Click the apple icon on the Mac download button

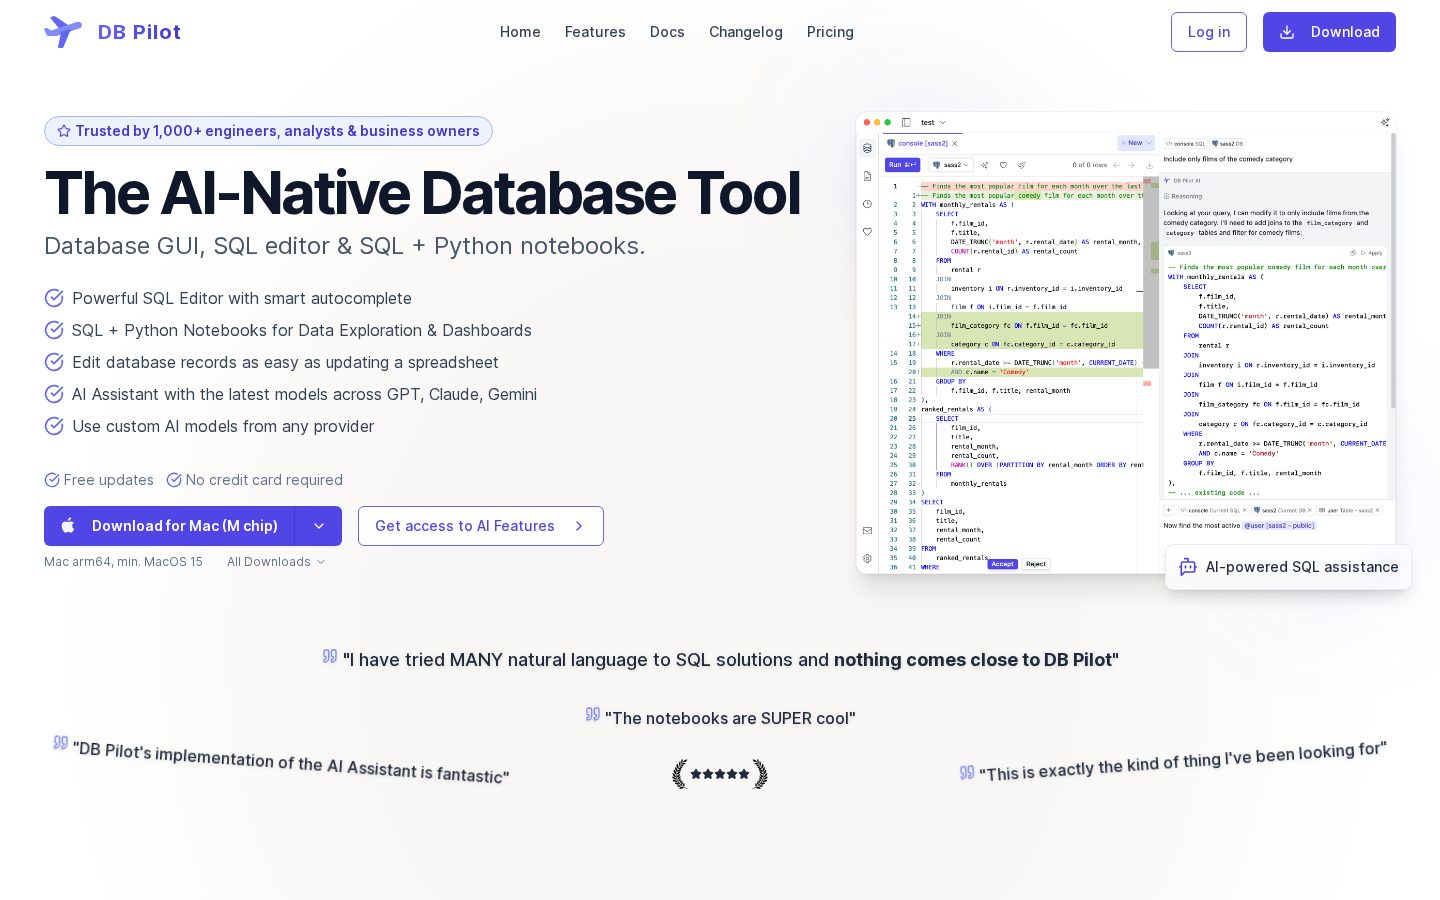tap(68, 526)
